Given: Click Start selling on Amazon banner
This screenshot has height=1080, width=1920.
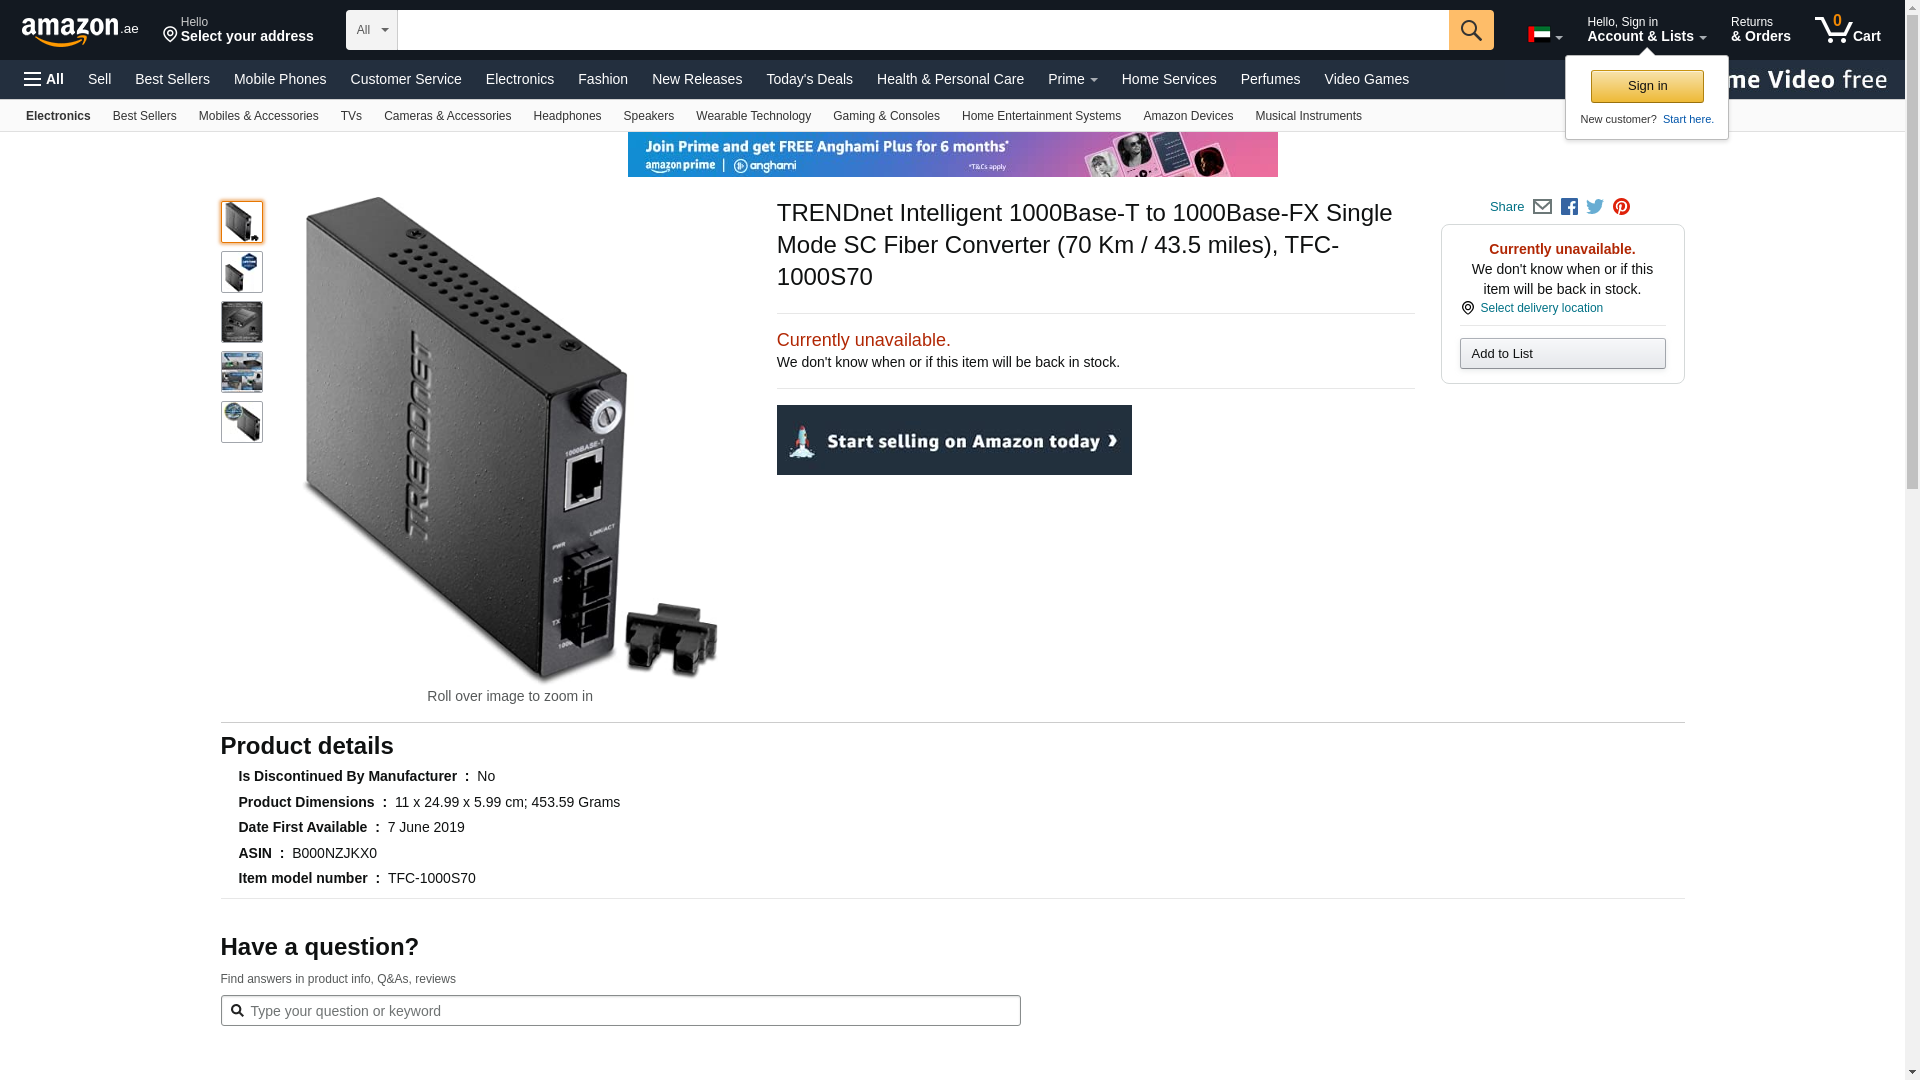Looking at the screenshot, I should [954, 440].
